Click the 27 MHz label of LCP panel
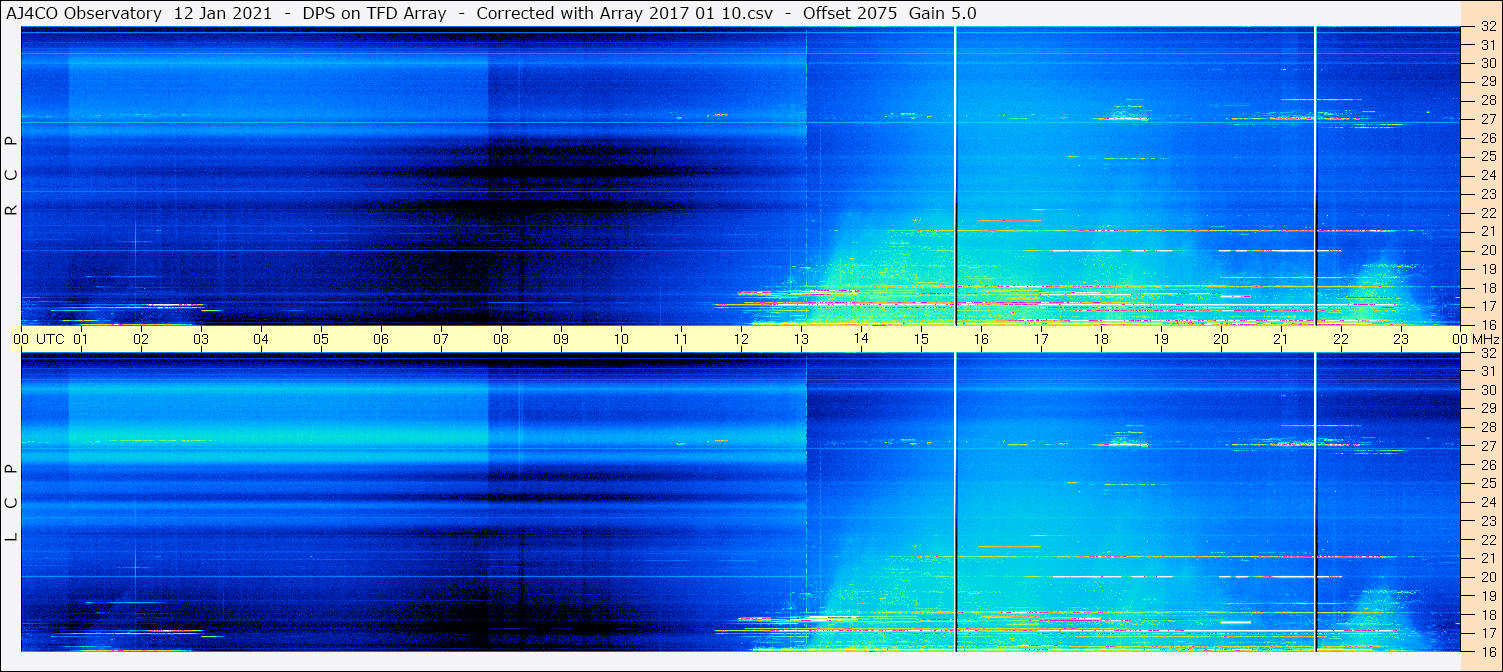Viewport: 1503px width, 672px height. click(x=1488, y=446)
